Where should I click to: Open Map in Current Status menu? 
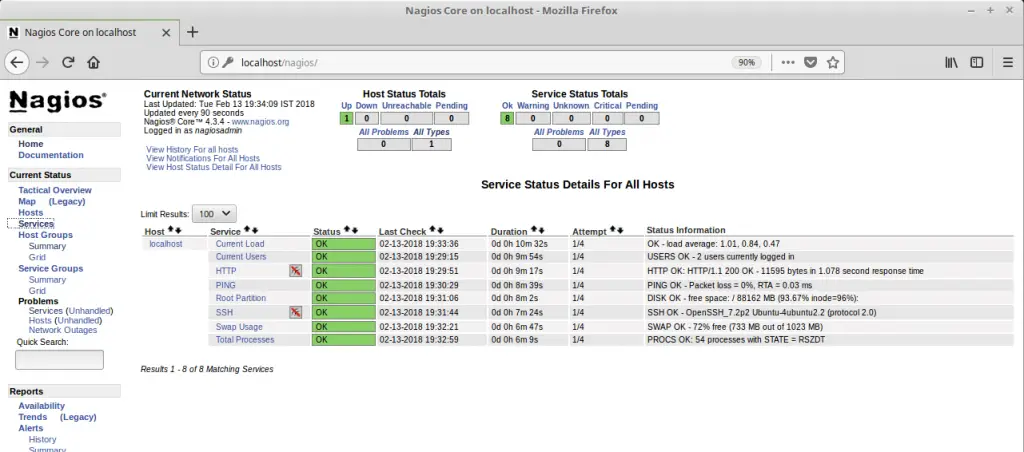[27, 201]
